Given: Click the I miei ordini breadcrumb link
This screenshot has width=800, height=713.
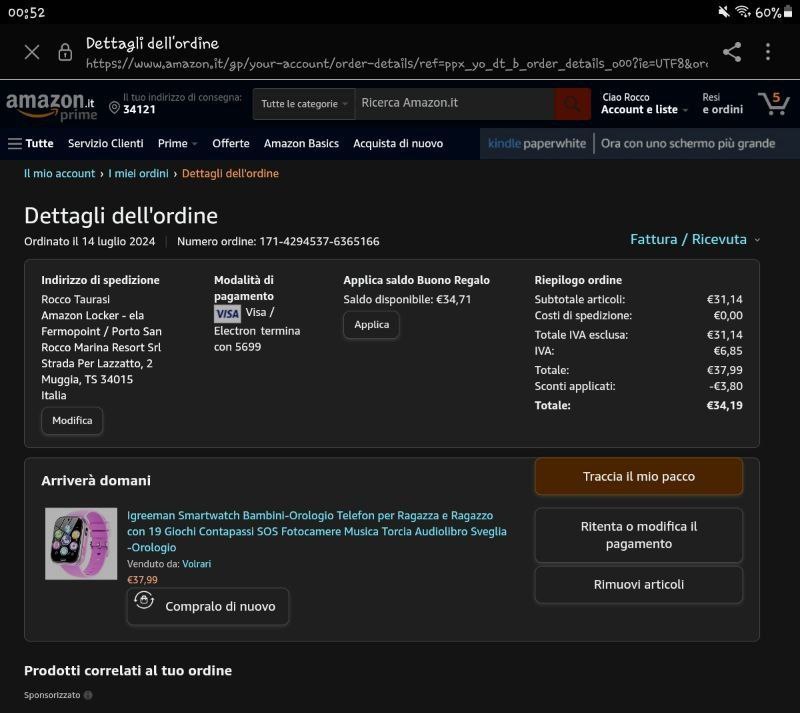Looking at the screenshot, I should pyautogui.click(x=138, y=174).
